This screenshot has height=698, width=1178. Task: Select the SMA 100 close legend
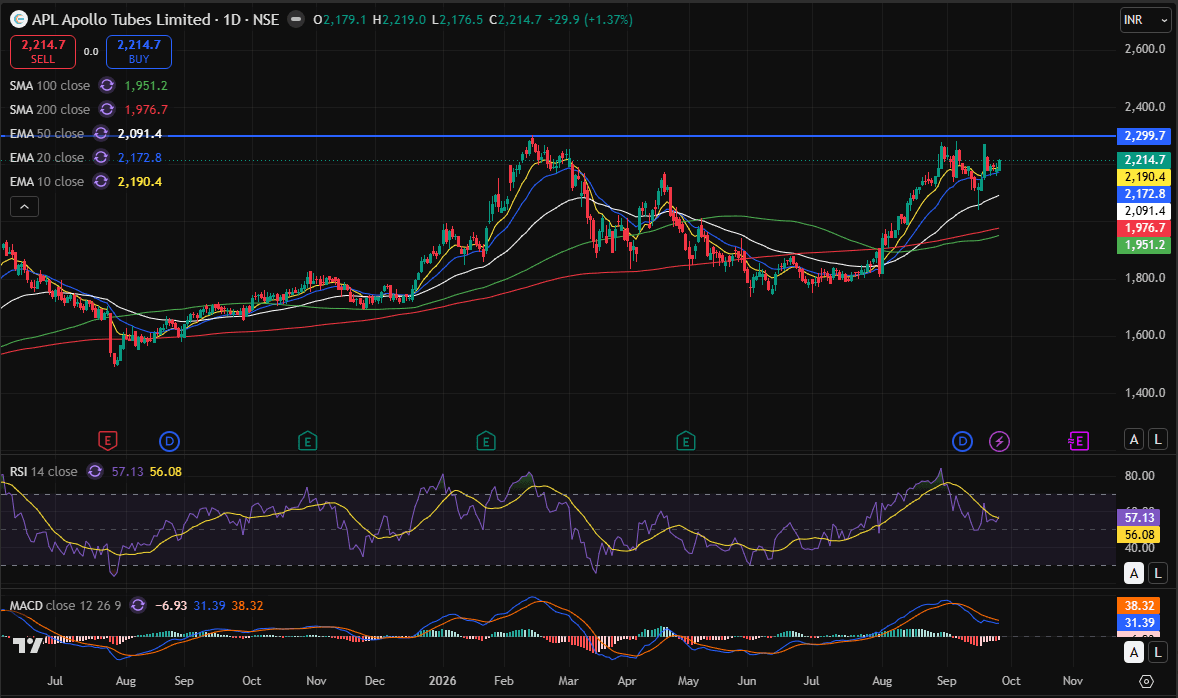tap(50, 86)
